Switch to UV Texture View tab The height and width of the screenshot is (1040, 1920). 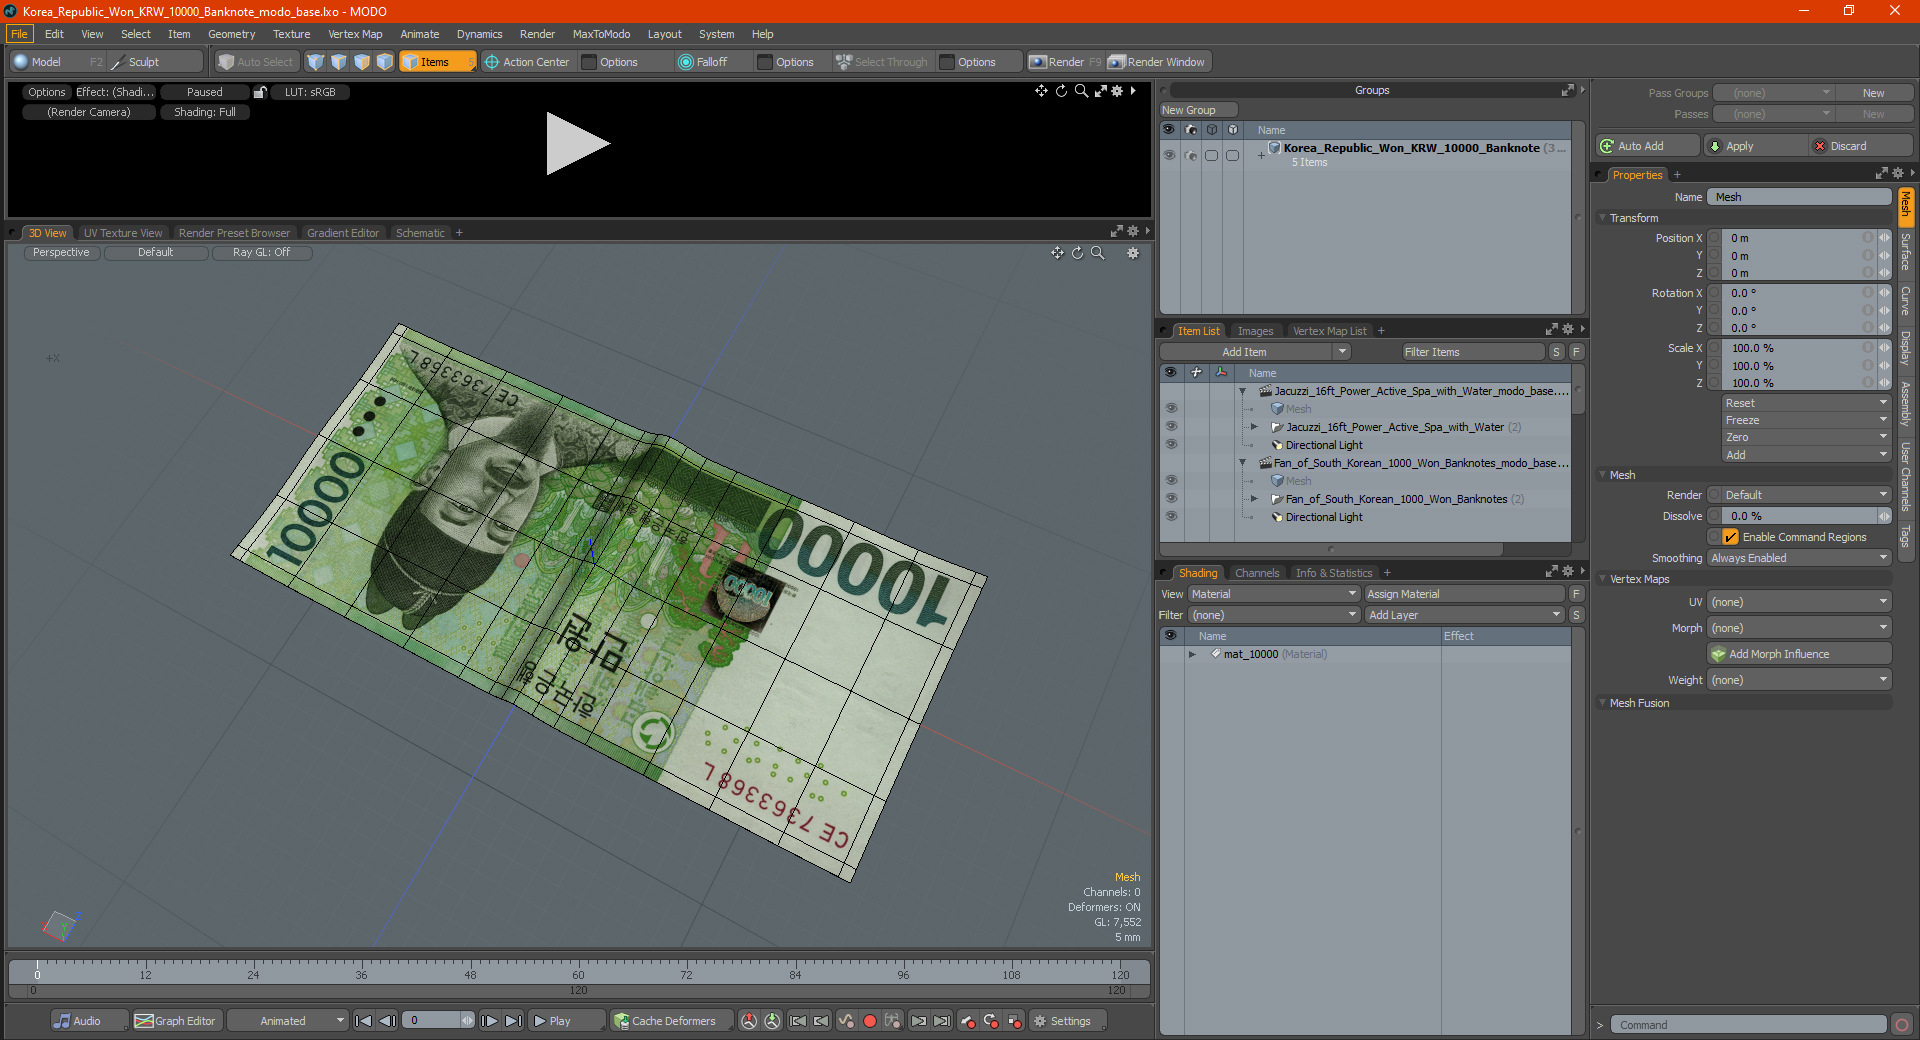click(123, 233)
